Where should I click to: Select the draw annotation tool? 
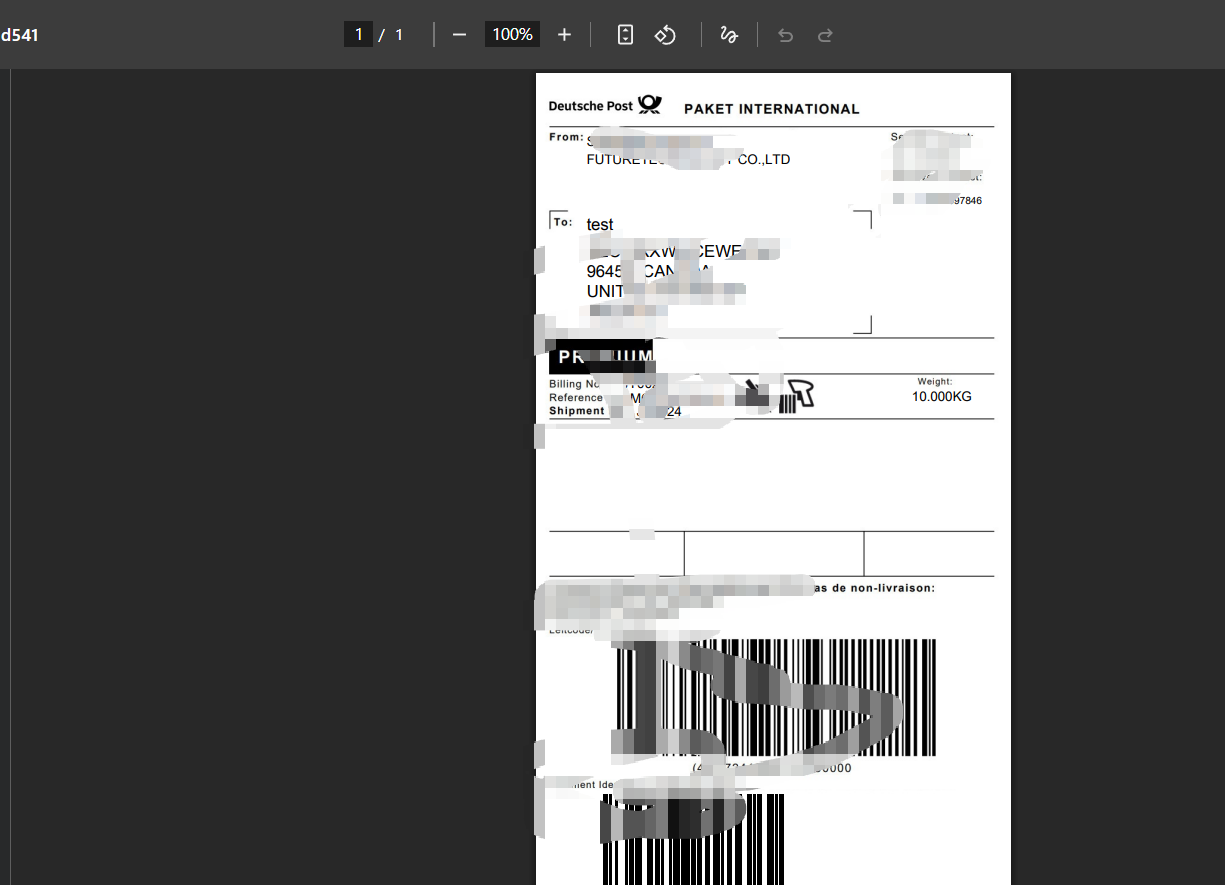coord(729,35)
